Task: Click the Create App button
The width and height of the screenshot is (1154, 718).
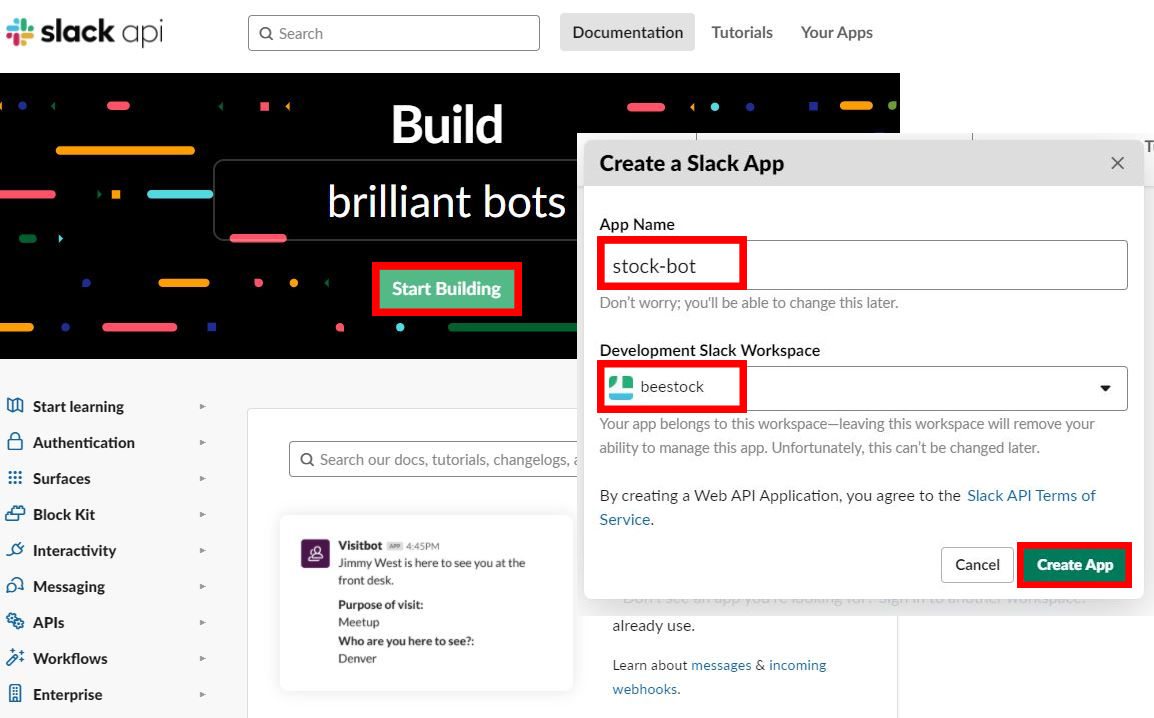Action: click(1075, 564)
